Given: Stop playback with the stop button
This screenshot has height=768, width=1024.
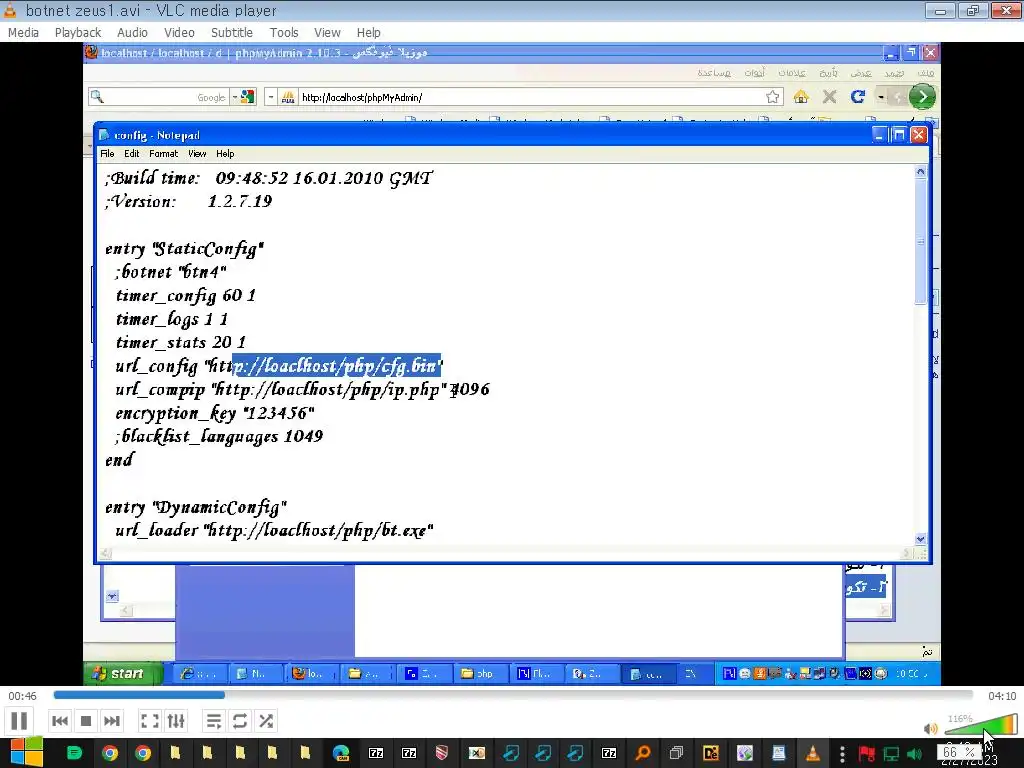Looking at the screenshot, I should coord(86,721).
